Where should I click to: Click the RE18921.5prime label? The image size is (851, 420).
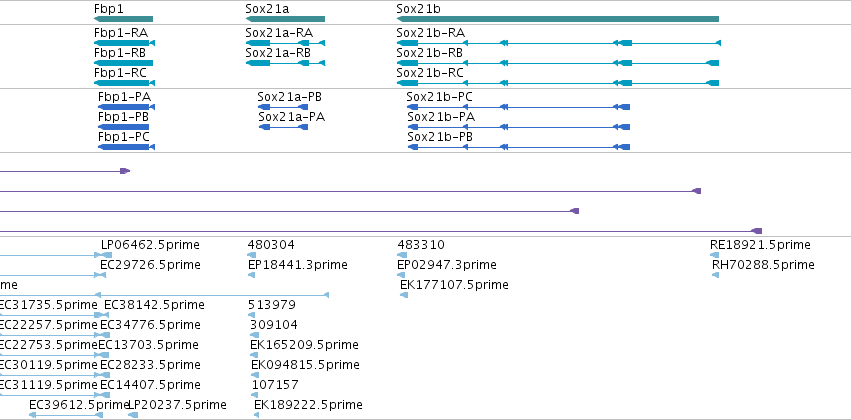[x=760, y=245]
